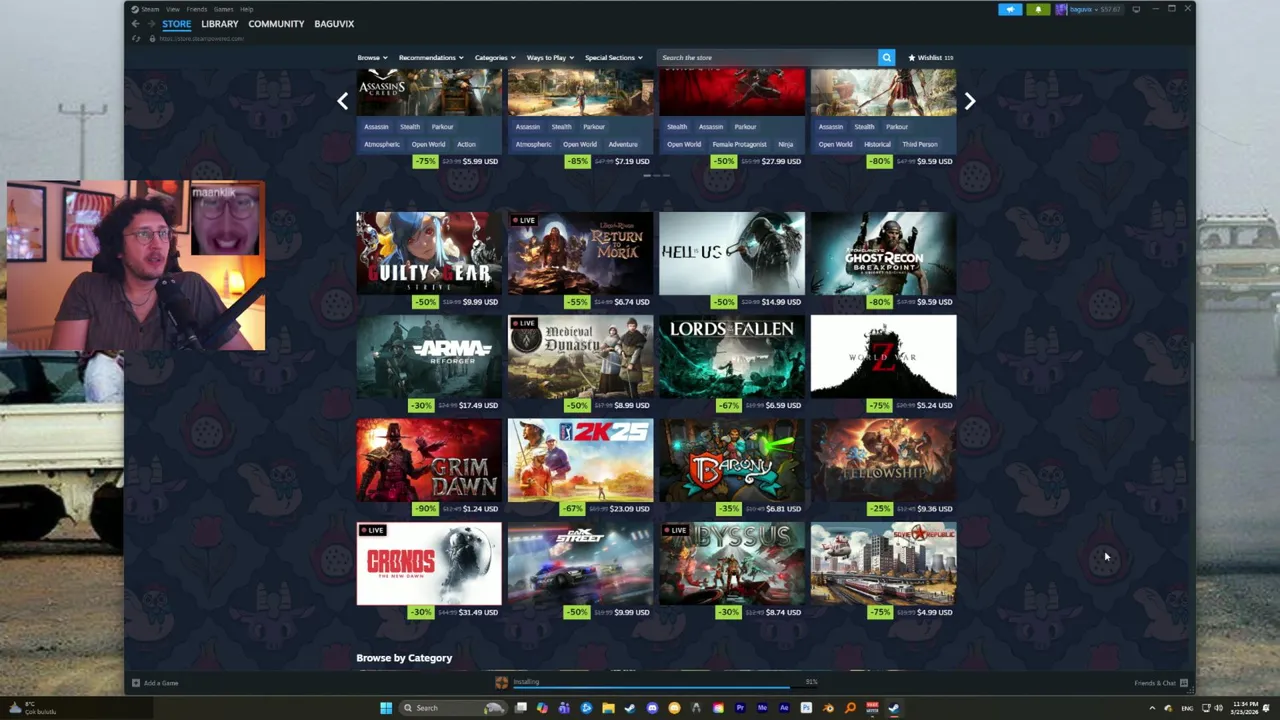Open Media Encoder from the taskbar
Screen dimensions: 1280x720
762,708
